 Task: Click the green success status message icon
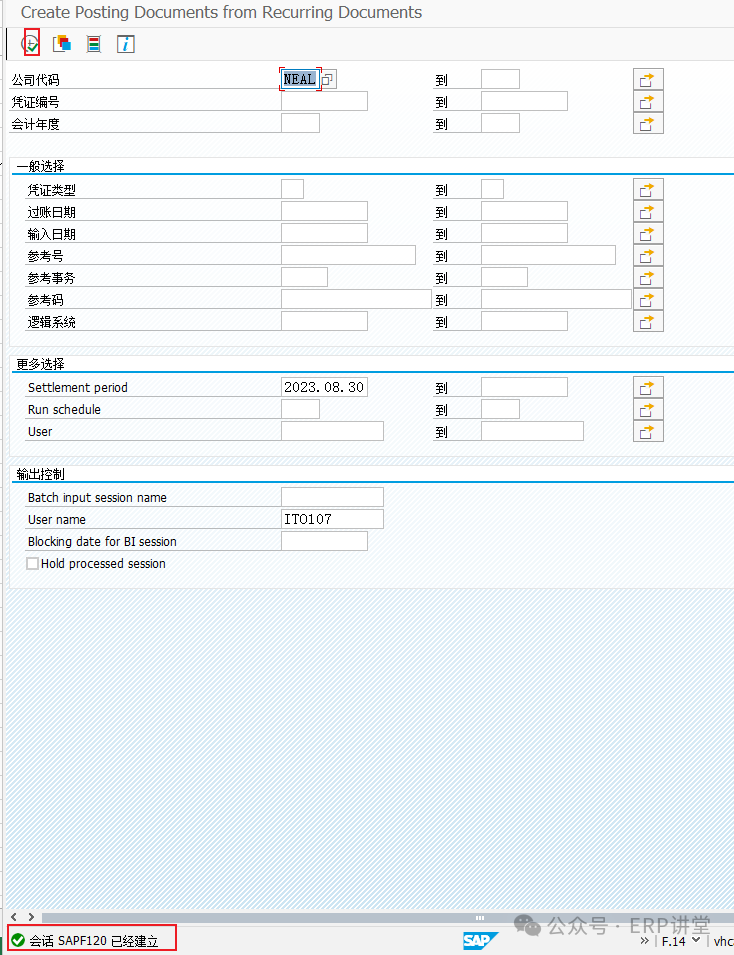pos(18,940)
